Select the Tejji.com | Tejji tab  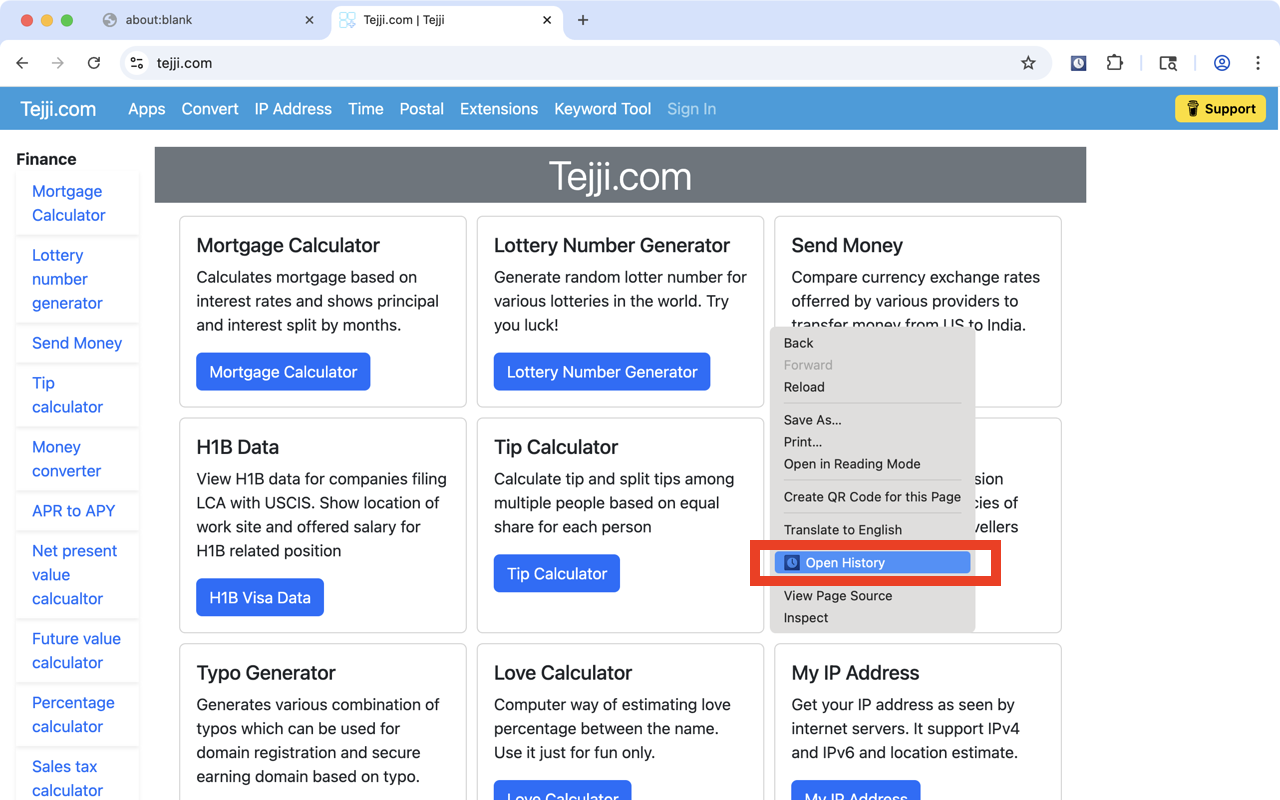tap(445, 20)
